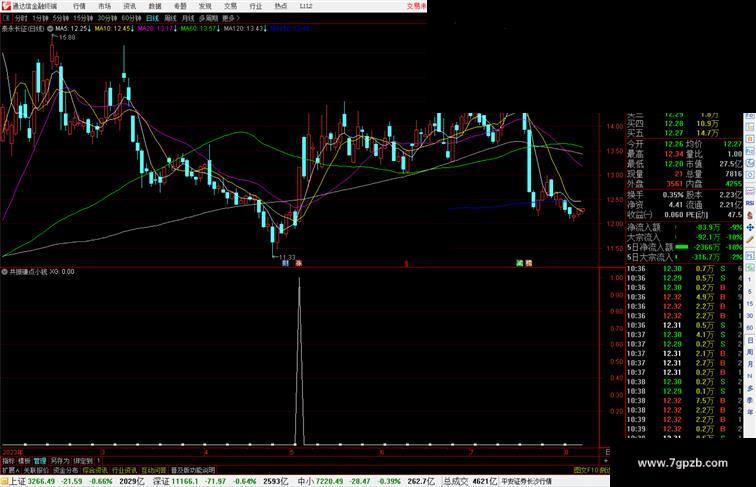Image resolution: width=756 pixels, height=487 pixels.
Task: Click the 指标 button under the chart
Action: click(8, 461)
